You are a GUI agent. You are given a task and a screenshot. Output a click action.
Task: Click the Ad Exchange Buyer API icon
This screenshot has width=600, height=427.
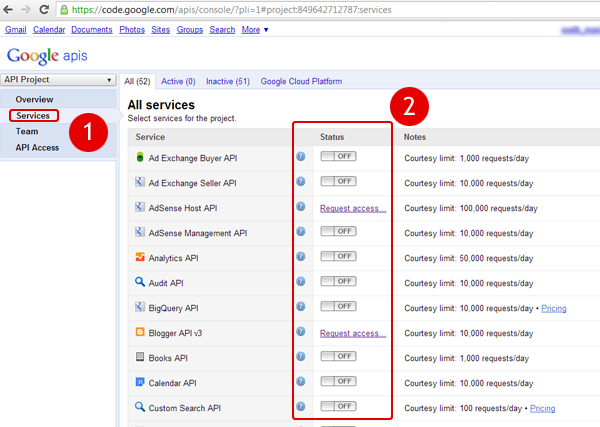pyautogui.click(x=140, y=157)
